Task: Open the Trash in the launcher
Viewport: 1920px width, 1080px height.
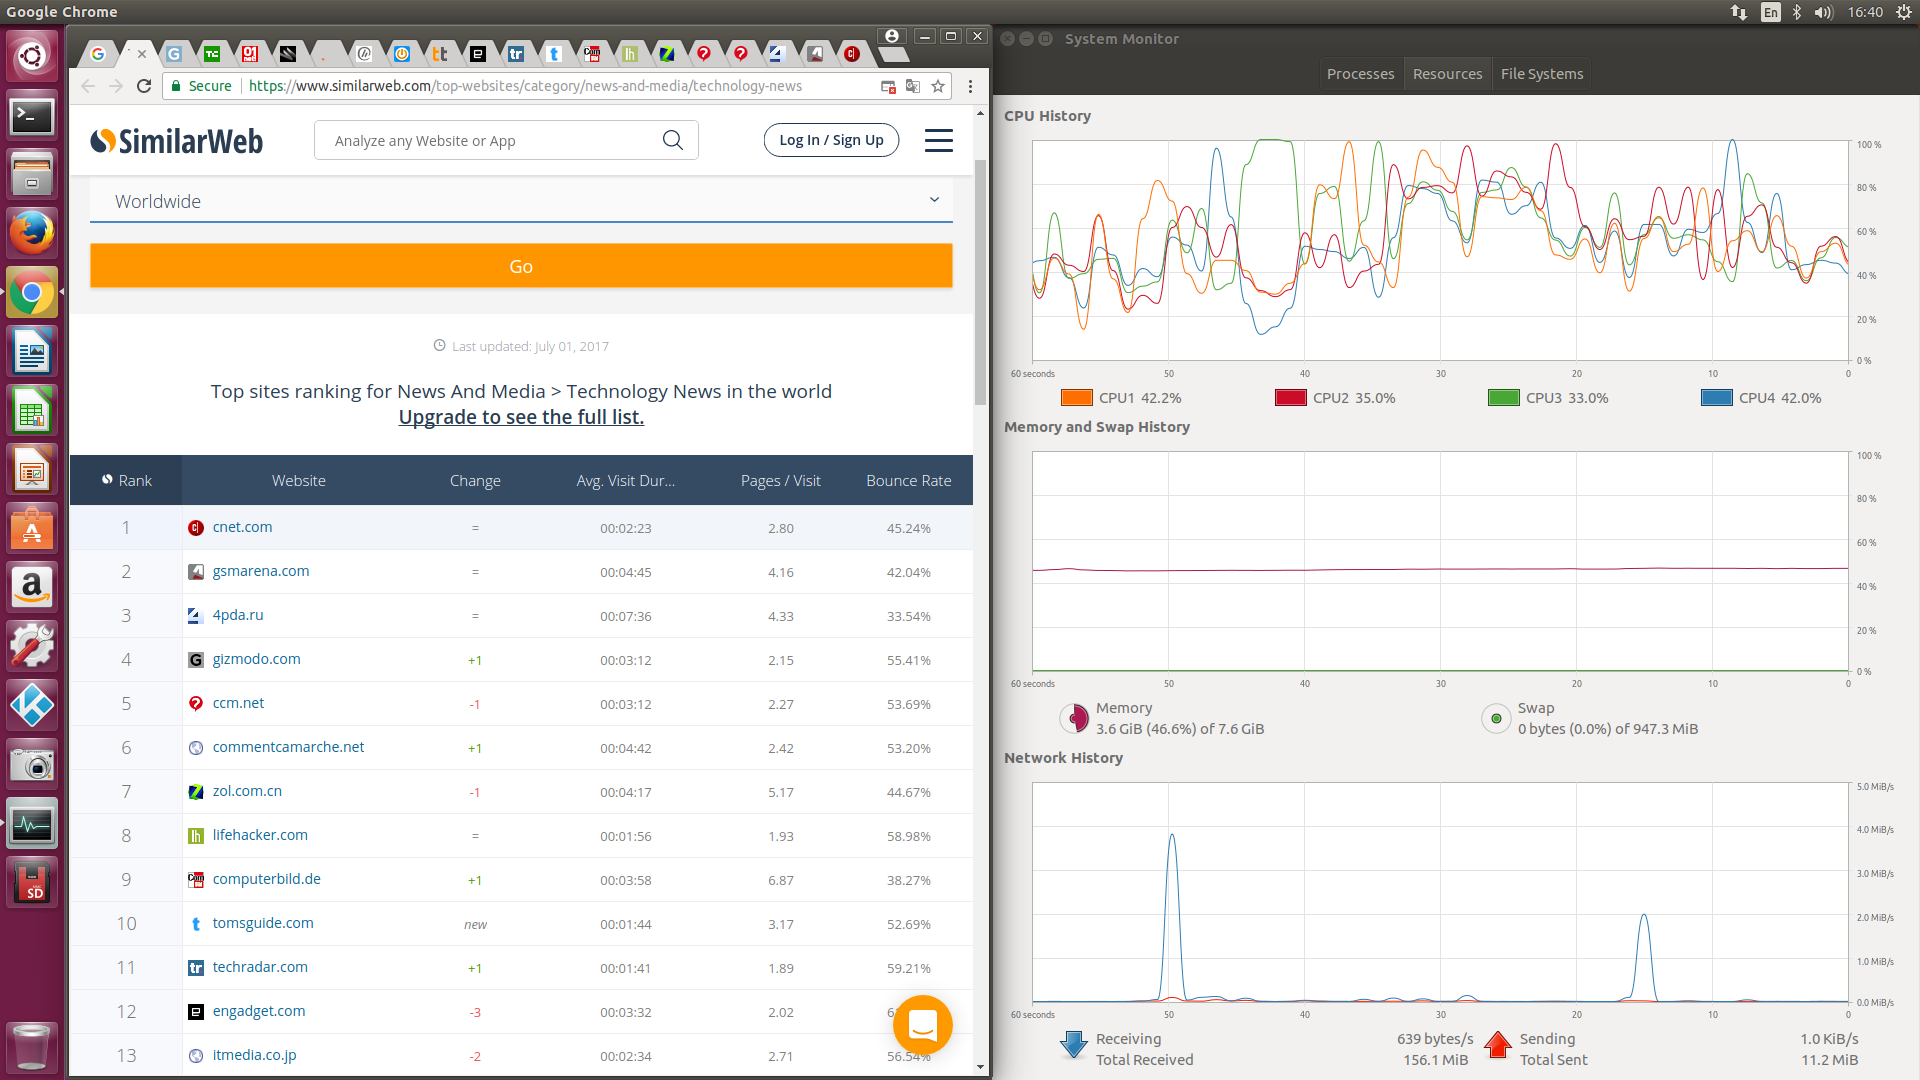Action: [32, 1047]
